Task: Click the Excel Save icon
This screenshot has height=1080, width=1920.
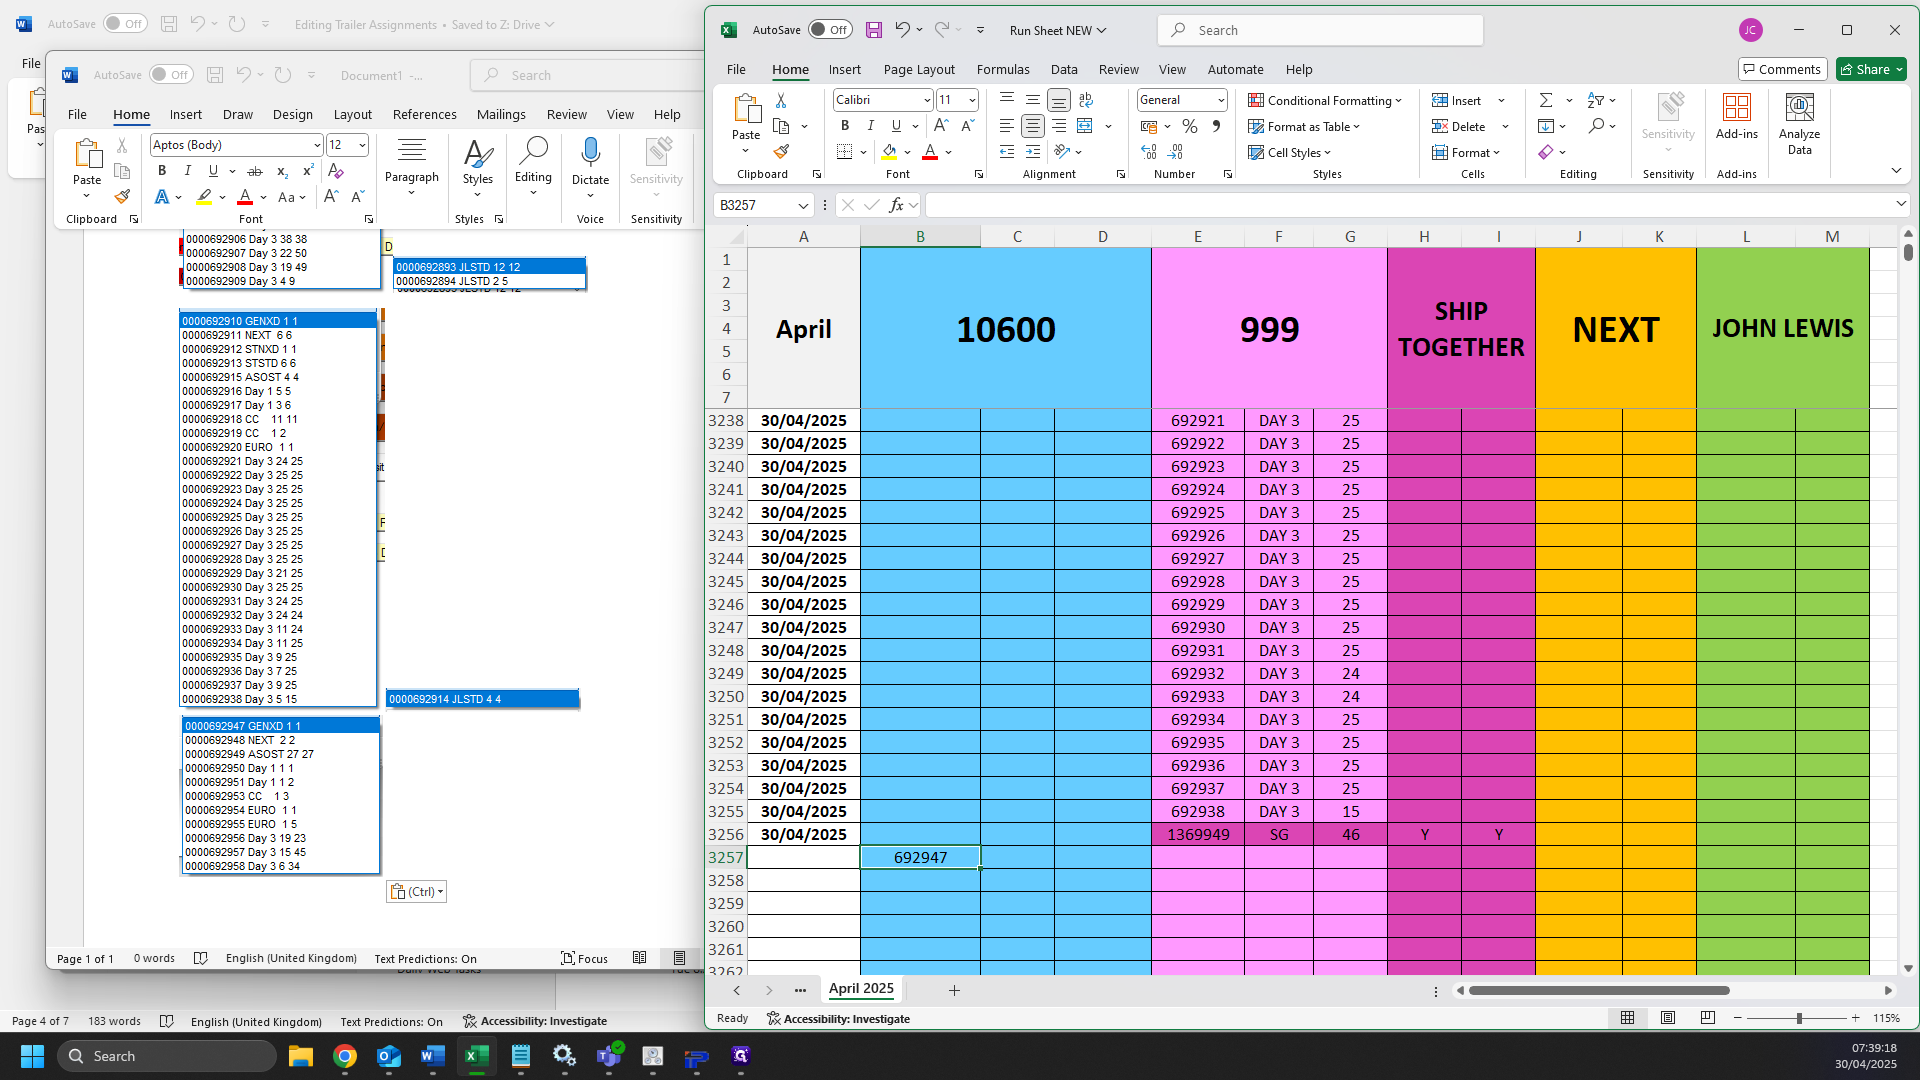Action: (873, 30)
